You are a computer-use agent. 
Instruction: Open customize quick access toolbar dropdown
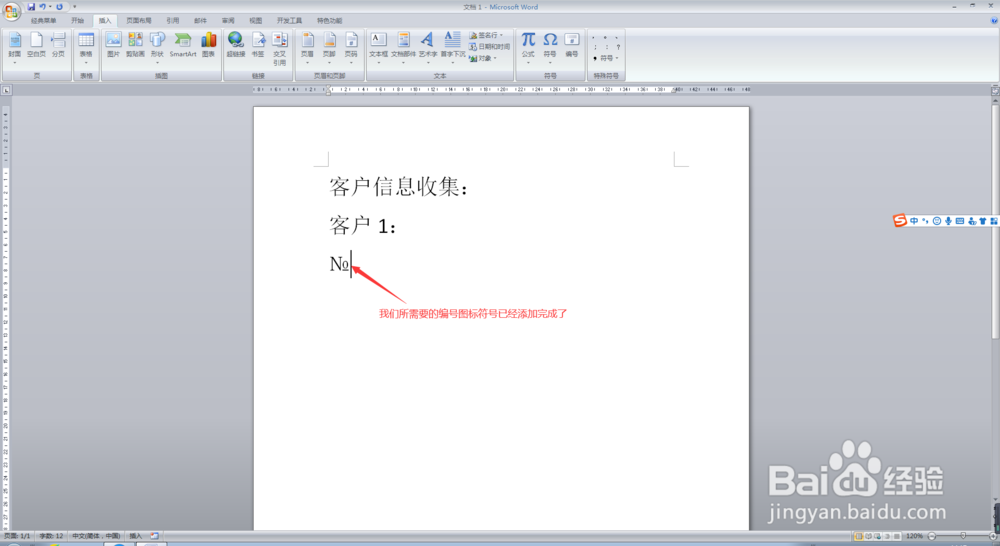[75, 7]
